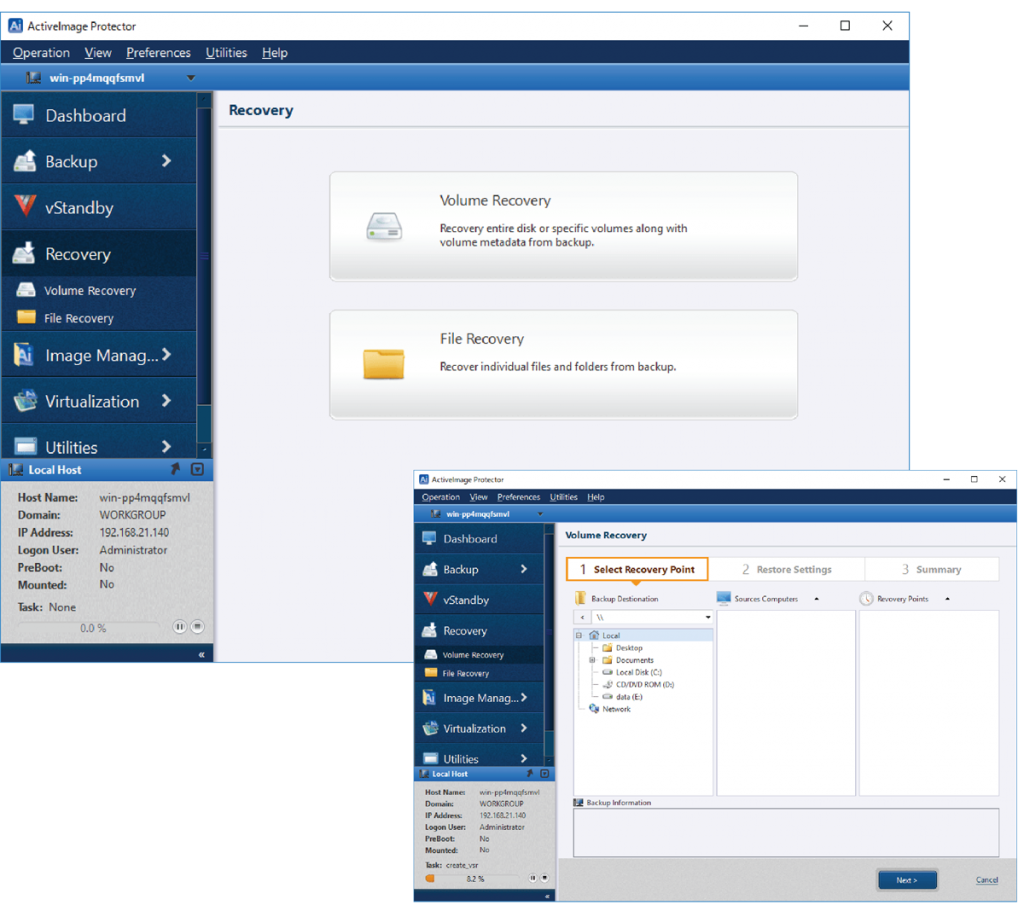Click the Volume Recovery drive icon in main panel

[383, 227]
